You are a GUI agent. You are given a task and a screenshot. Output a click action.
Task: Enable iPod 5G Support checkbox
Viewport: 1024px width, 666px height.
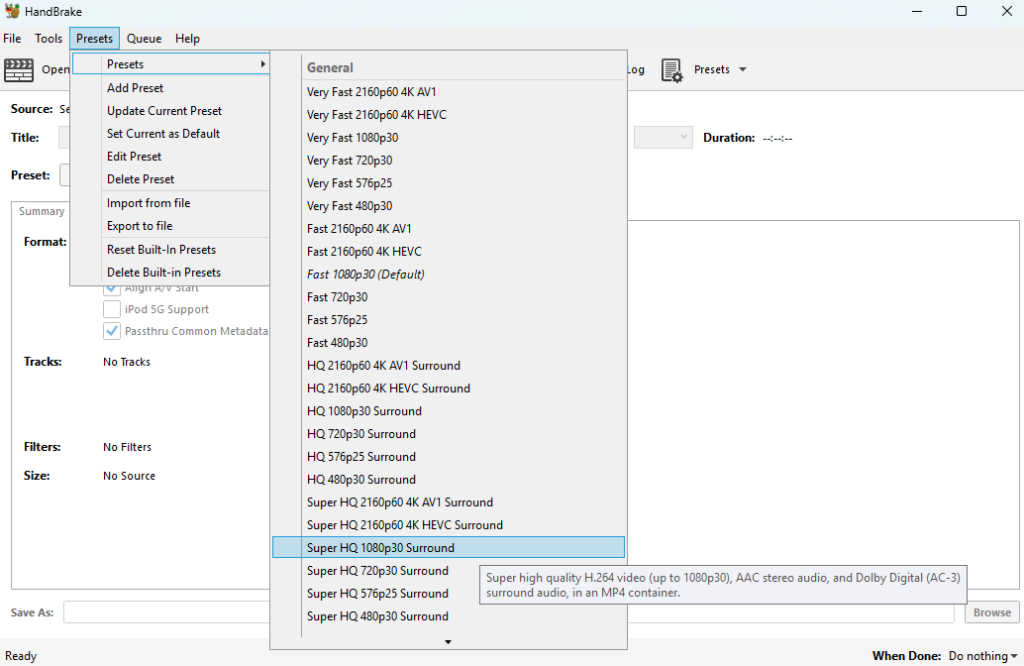coord(110,310)
